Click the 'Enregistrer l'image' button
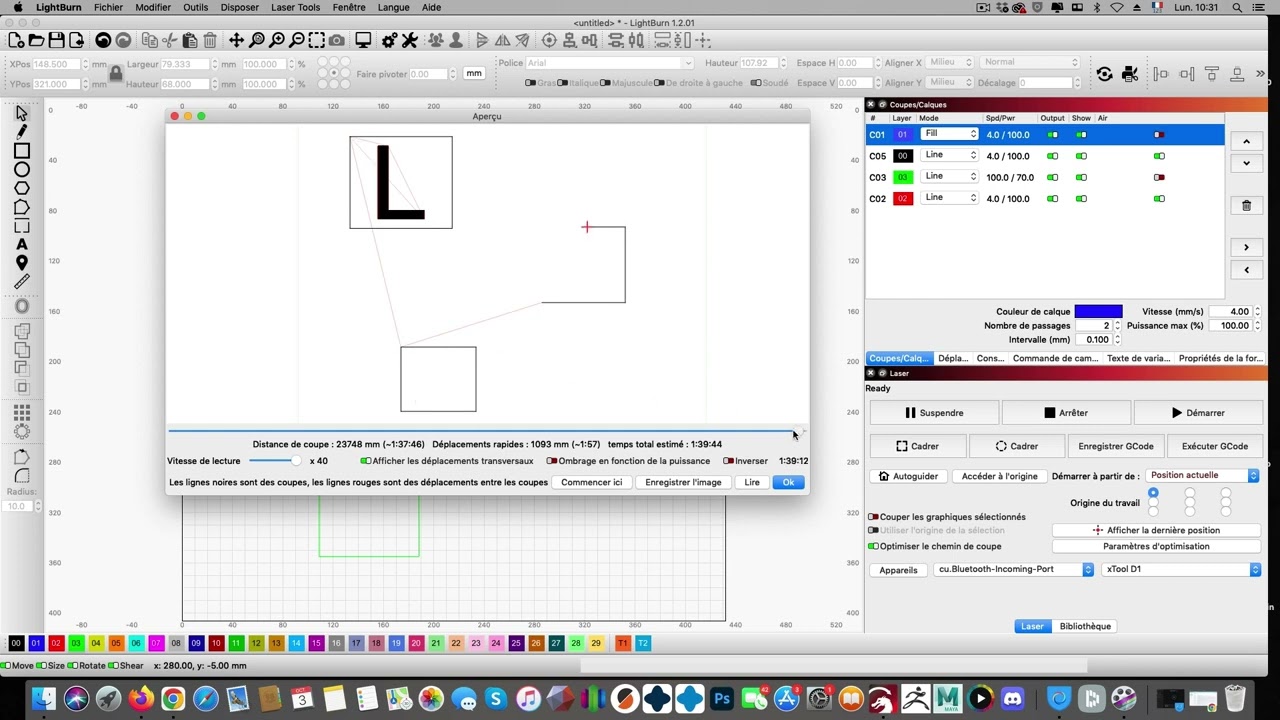The image size is (1280, 720). click(x=683, y=482)
